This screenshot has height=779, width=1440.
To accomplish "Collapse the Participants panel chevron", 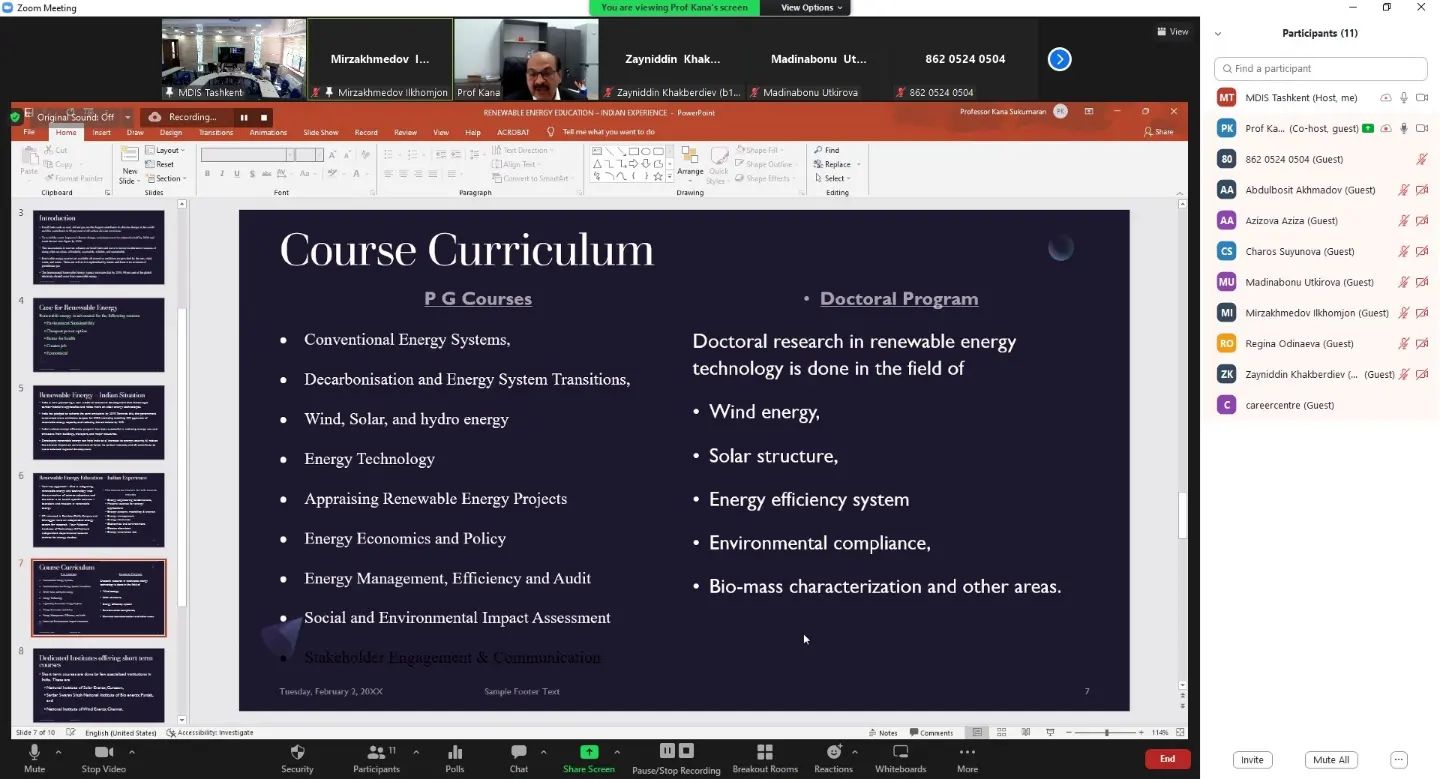I will click(x=1218, y=34).
